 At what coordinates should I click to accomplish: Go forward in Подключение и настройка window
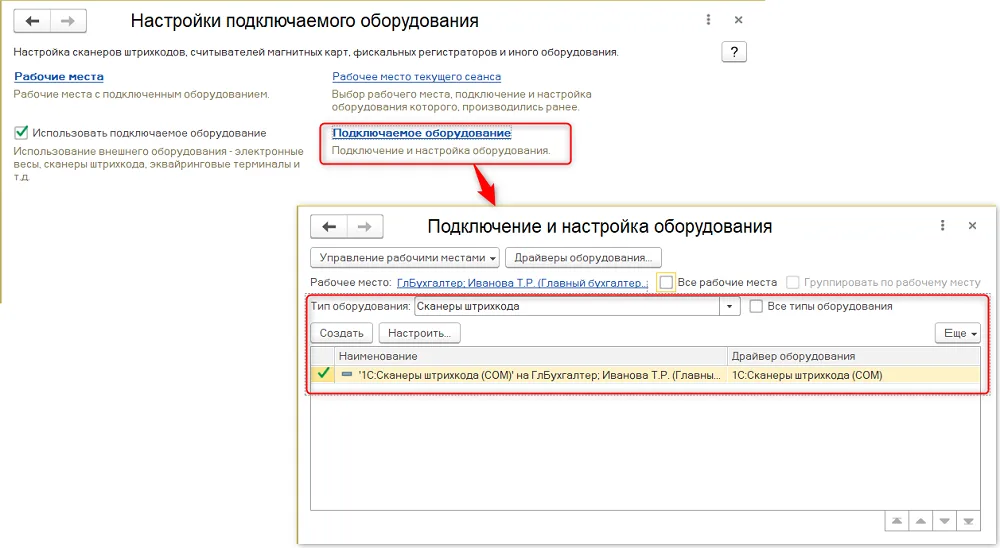point(365,226)
